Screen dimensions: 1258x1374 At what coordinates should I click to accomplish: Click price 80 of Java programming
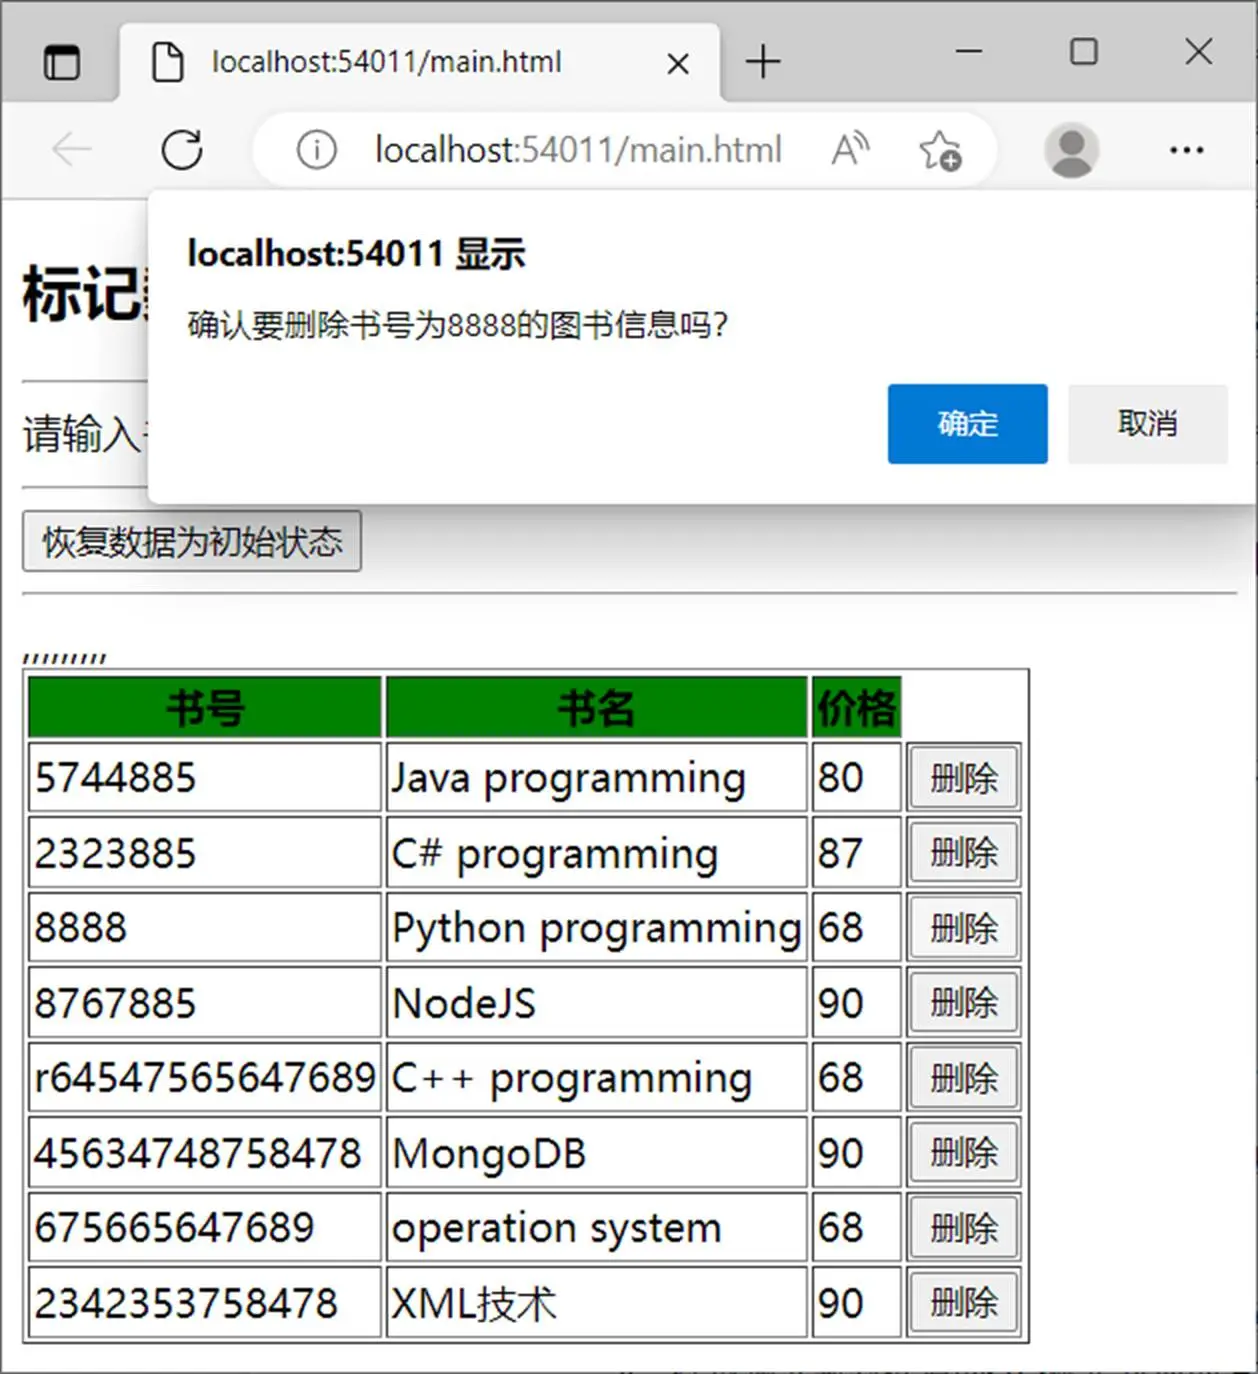point(857,777)
